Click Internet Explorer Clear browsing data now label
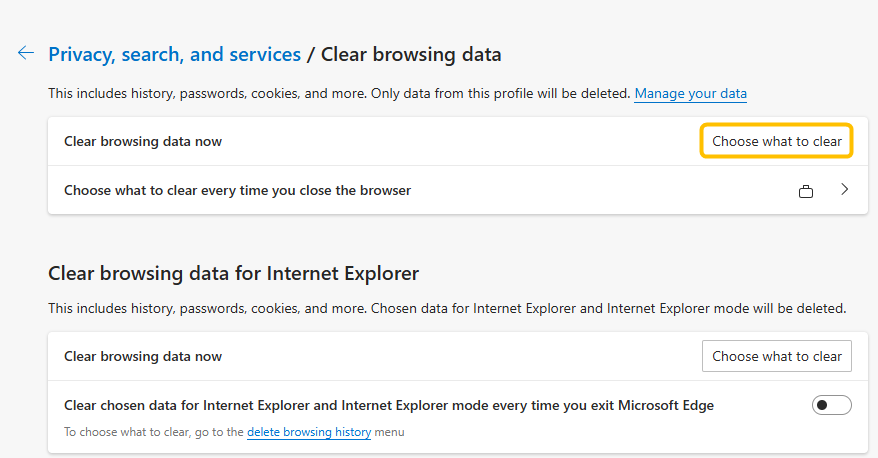The width and height of the screenshot is (878, 458). (x=143, y=357)
